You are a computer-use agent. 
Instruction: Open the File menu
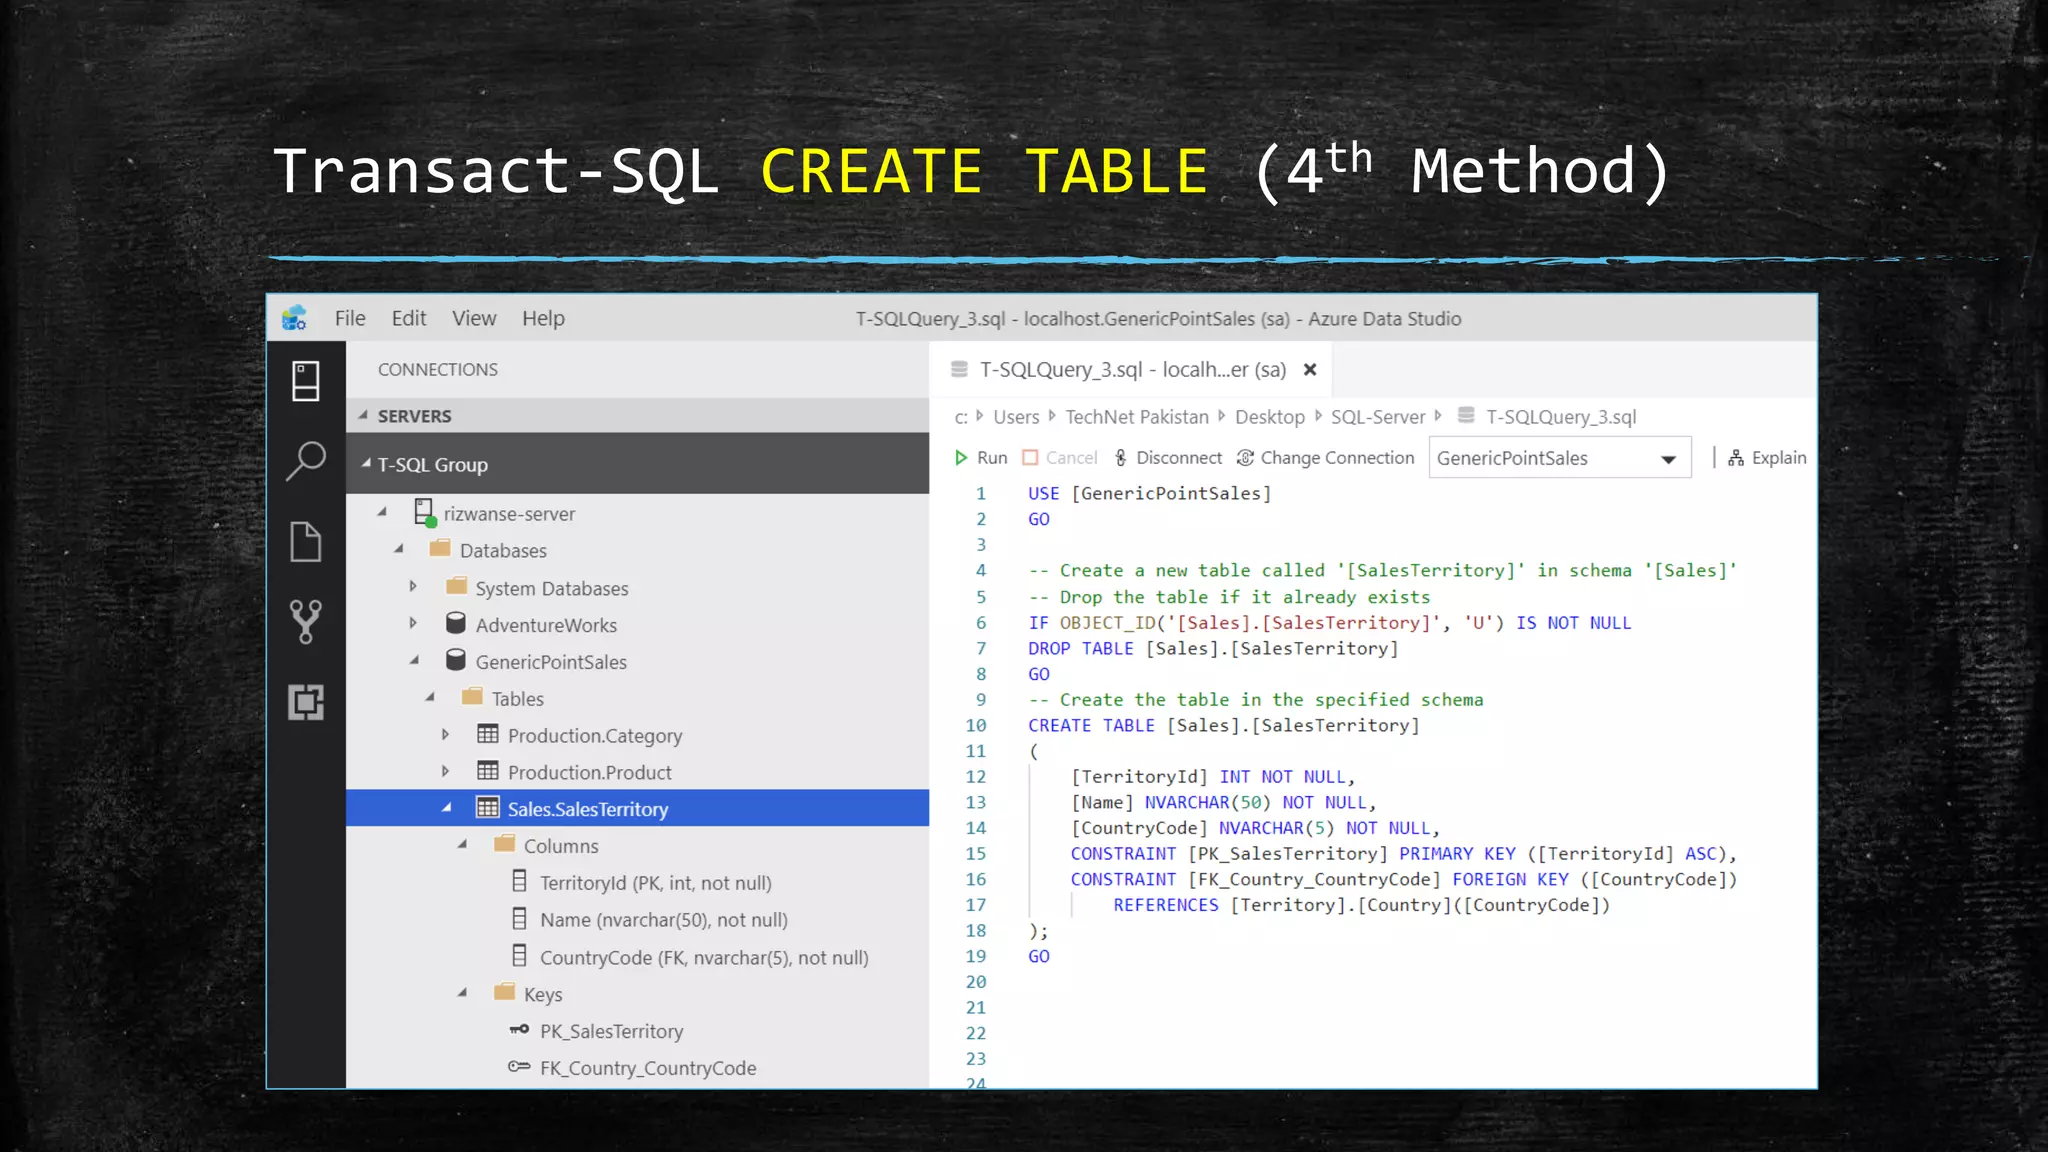[350, 318]
